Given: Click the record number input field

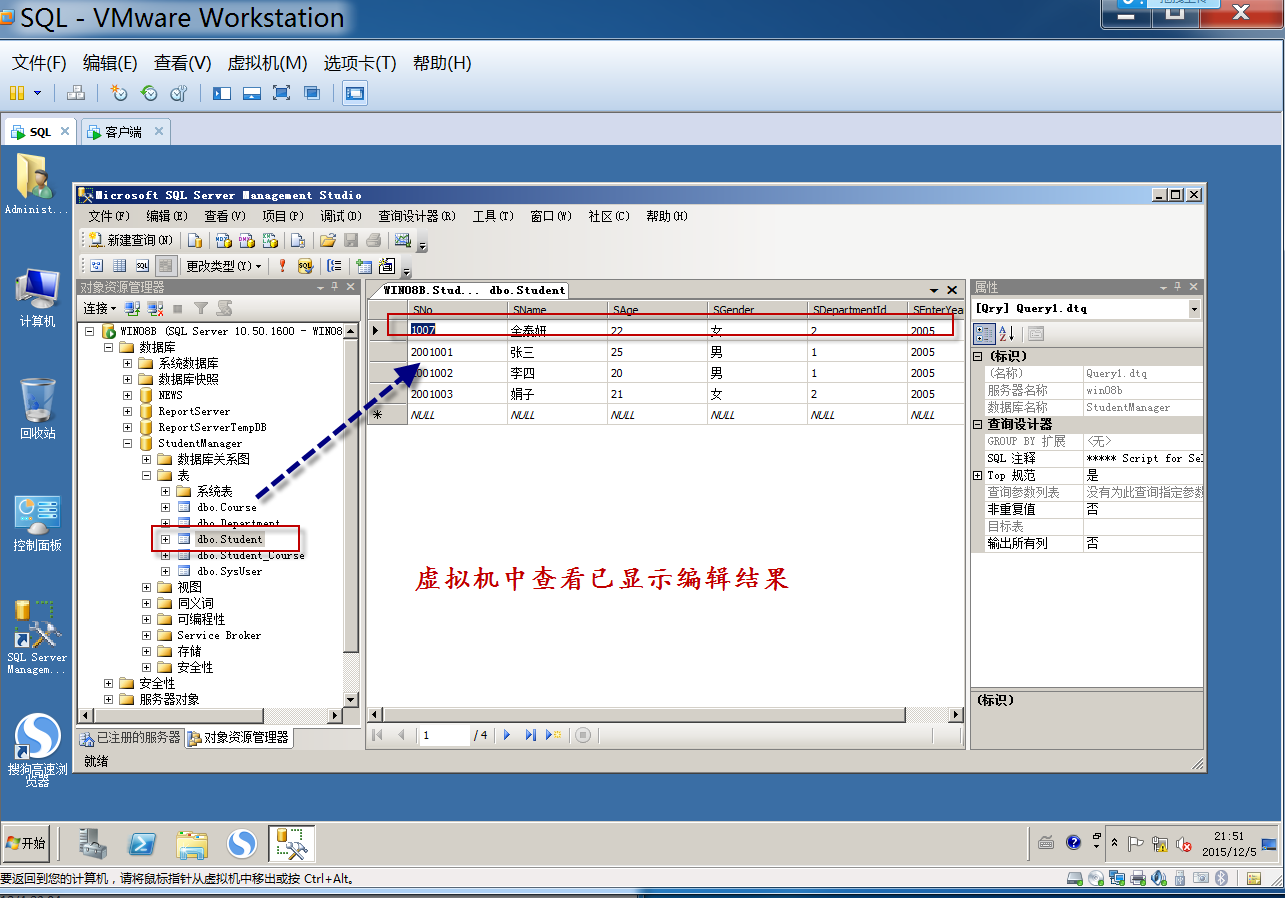Looking at the screenshot, I should pos(444,735).
